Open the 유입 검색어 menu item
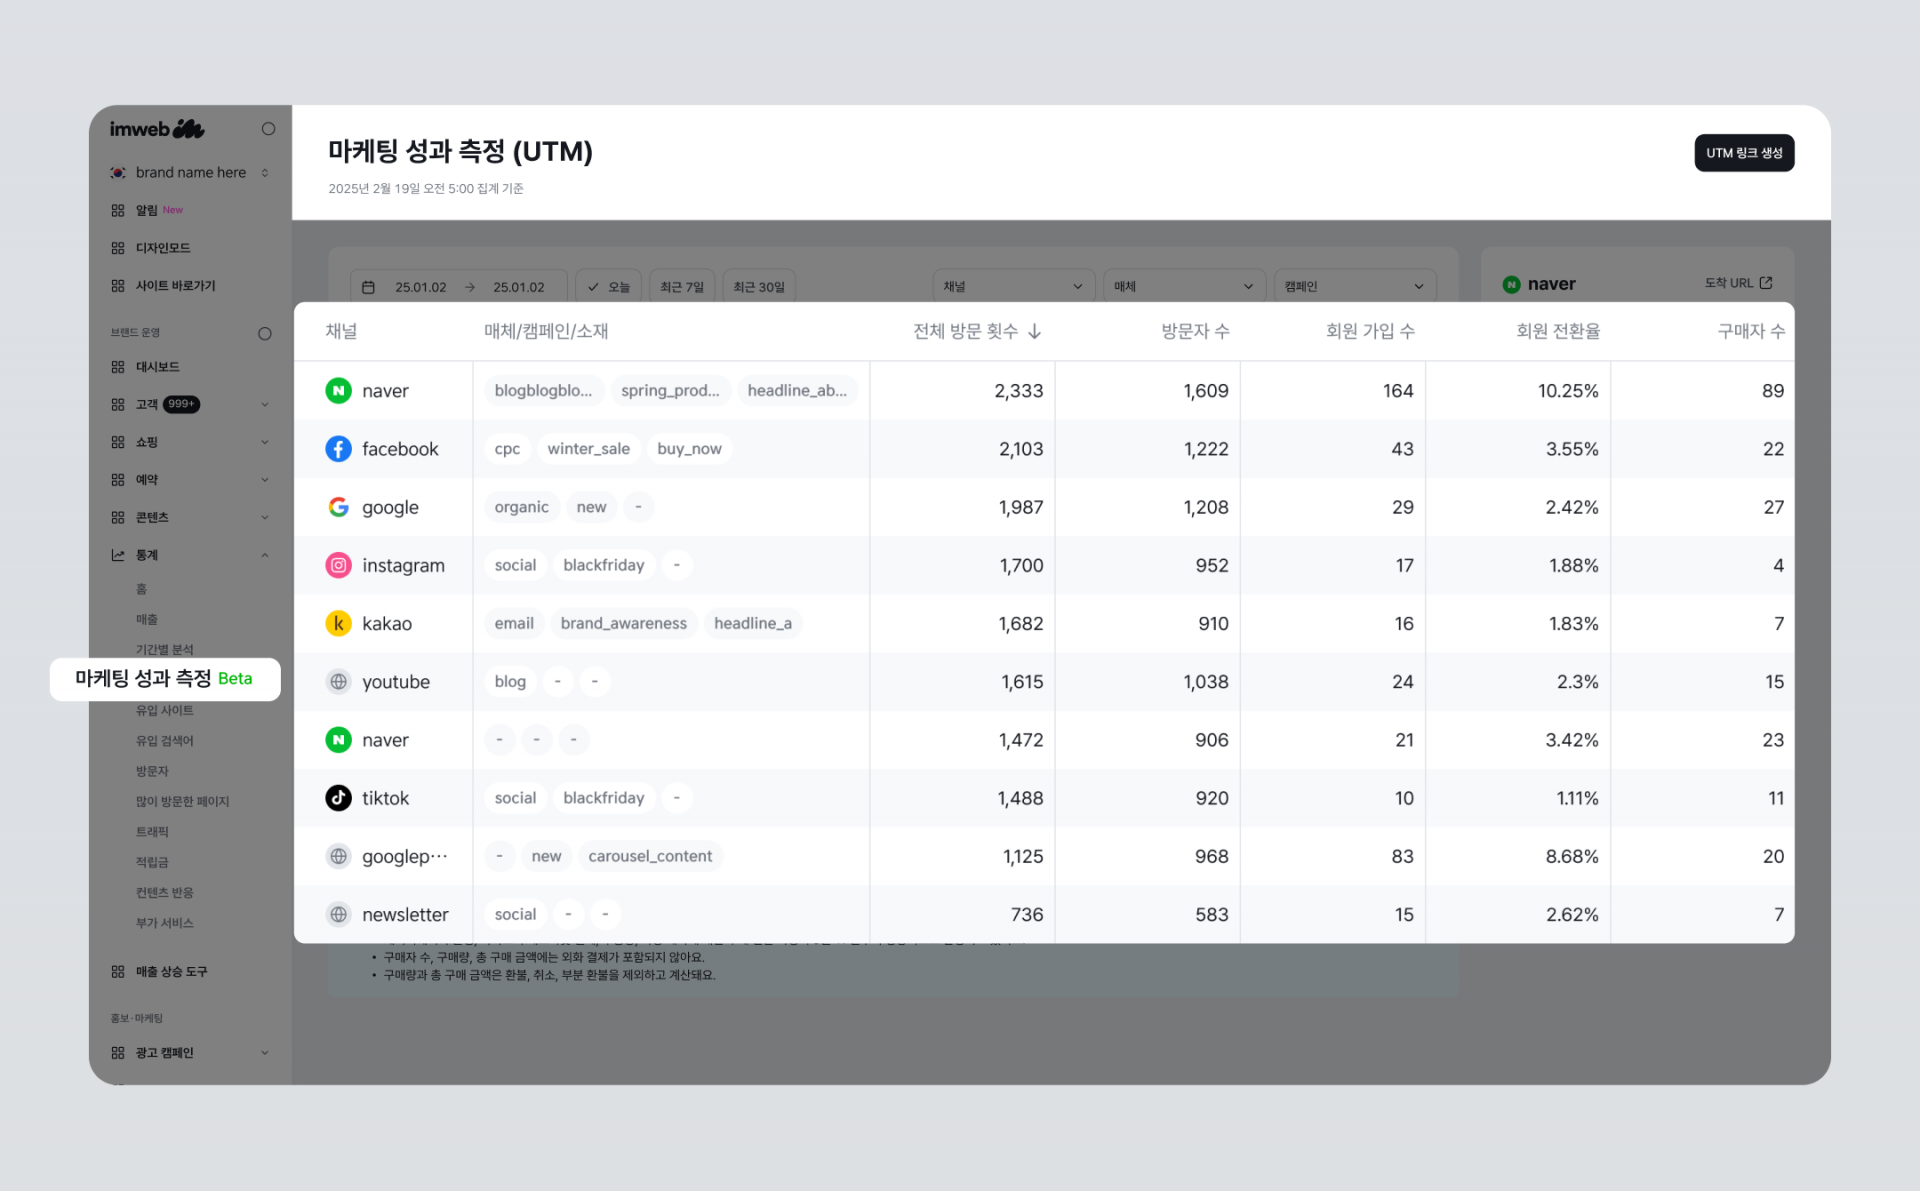The width and height of the screenshot is (1920, 1191). click(165, 741)
